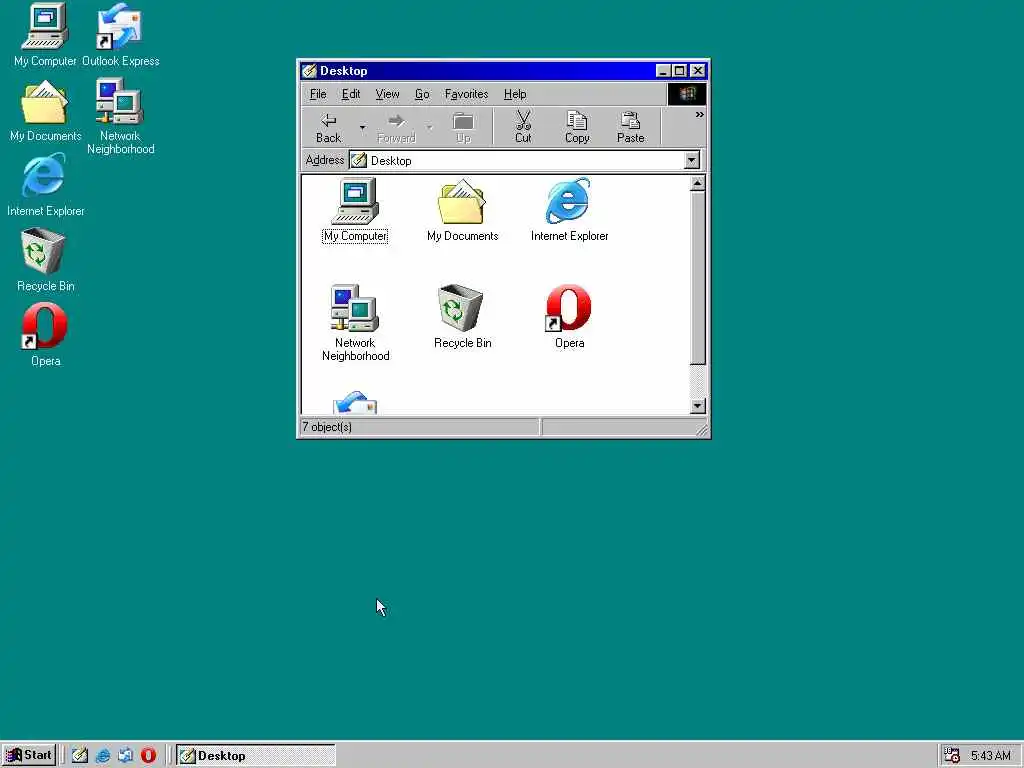Click the Up folder toolbar button
This screenshot has height=768, width=1024.
[x=463, y=127]
